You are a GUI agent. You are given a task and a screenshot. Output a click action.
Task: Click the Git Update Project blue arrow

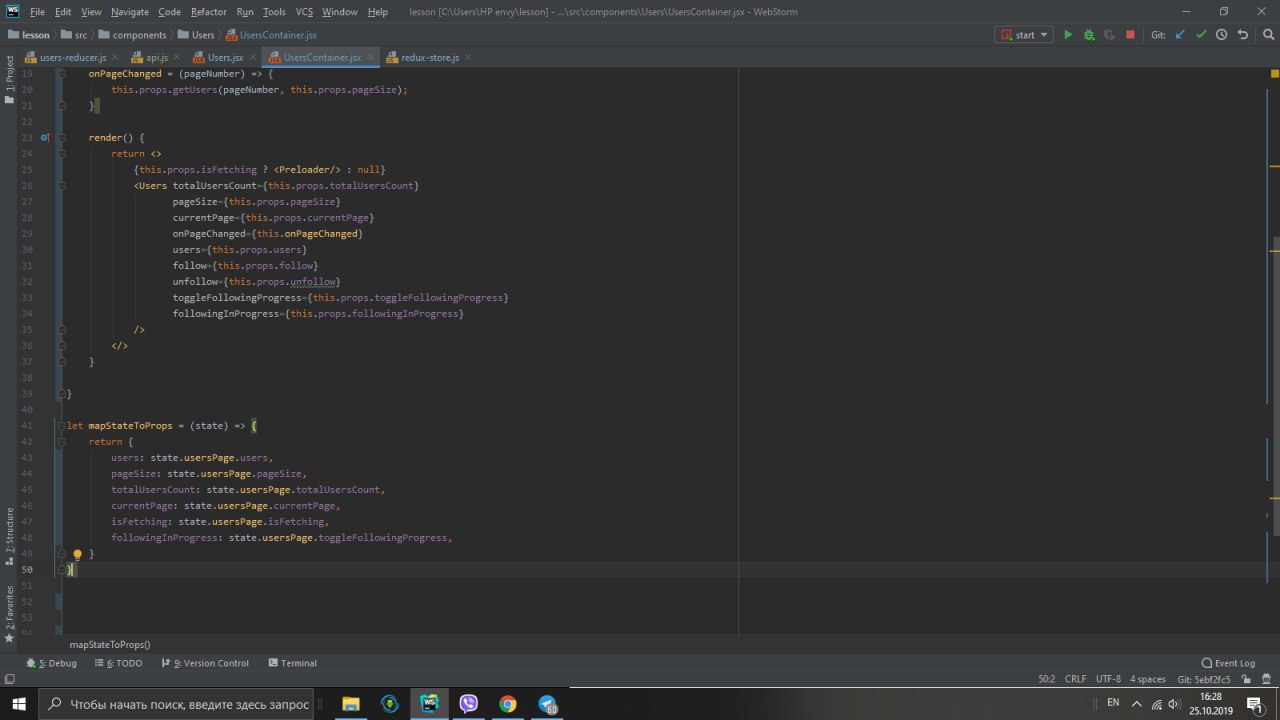pos(1180,35)
